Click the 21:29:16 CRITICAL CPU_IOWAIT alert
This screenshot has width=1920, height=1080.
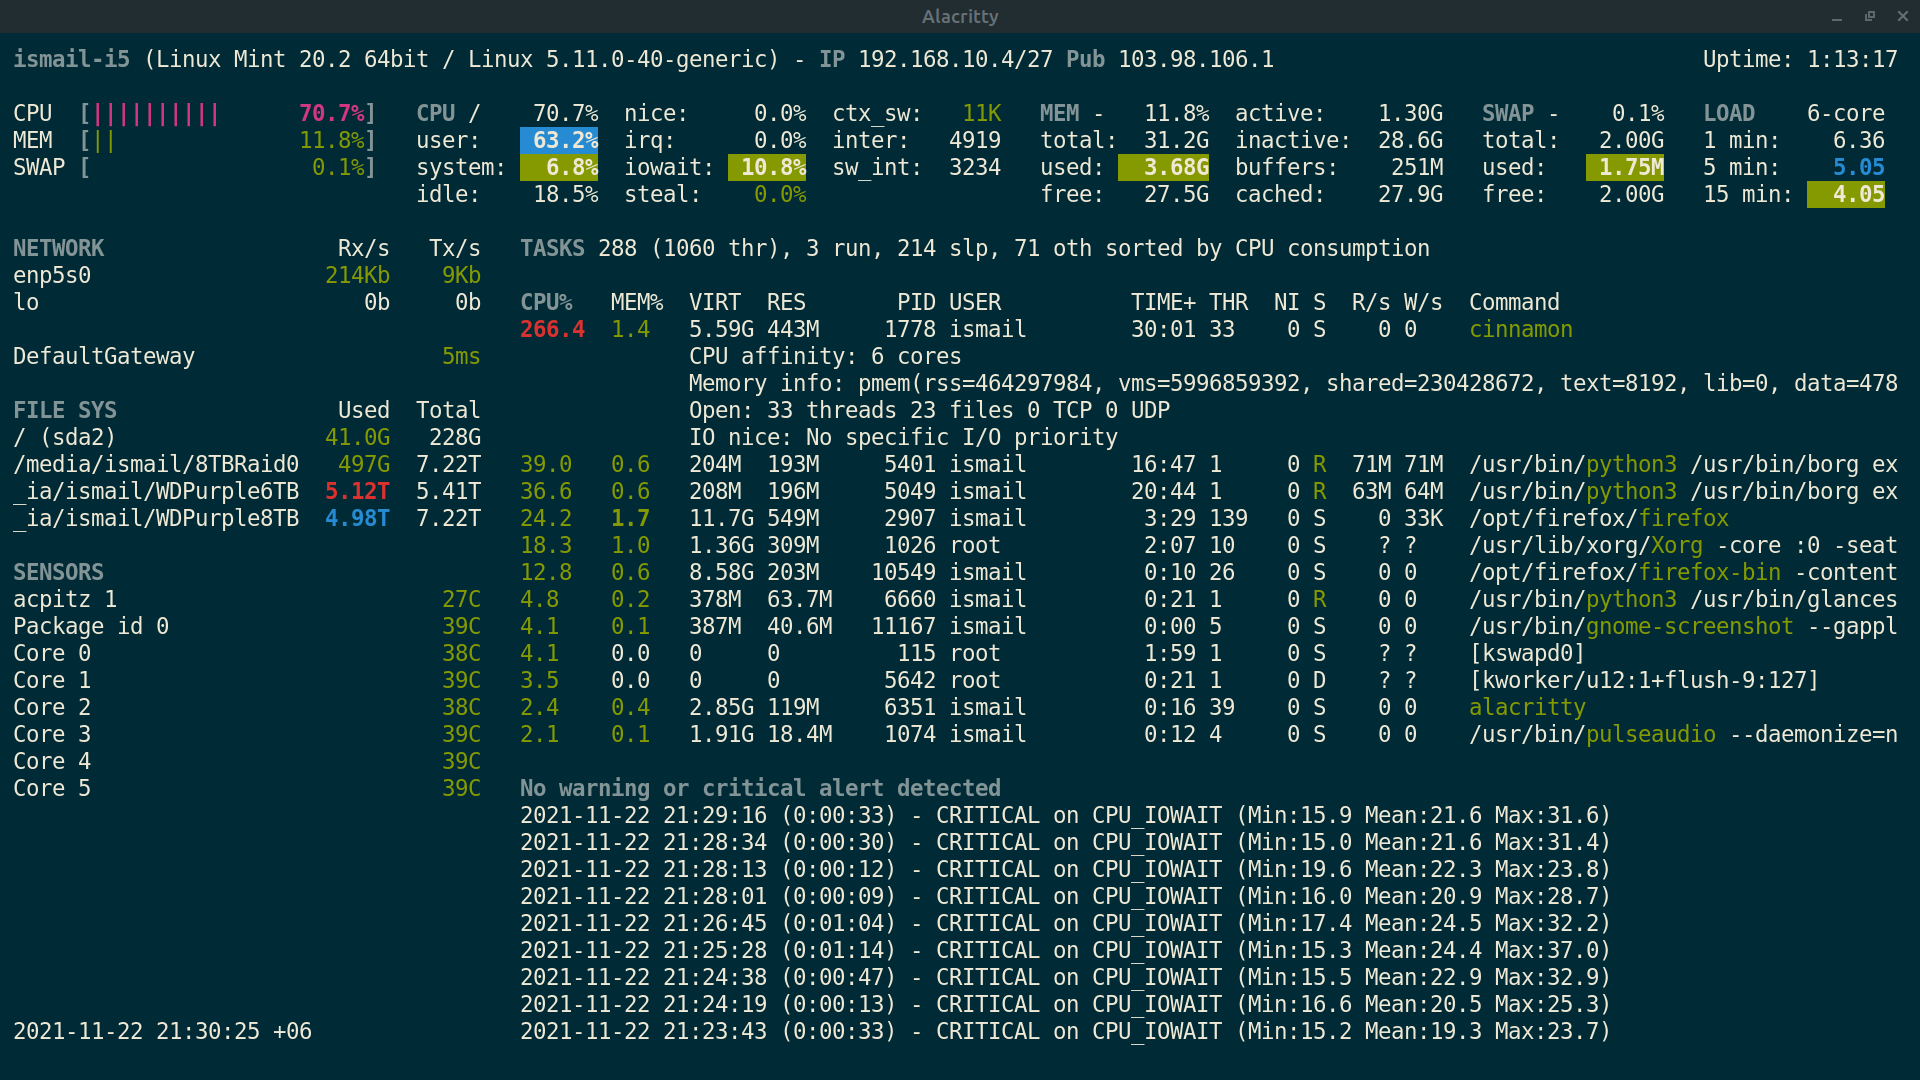pos(1066,816)
